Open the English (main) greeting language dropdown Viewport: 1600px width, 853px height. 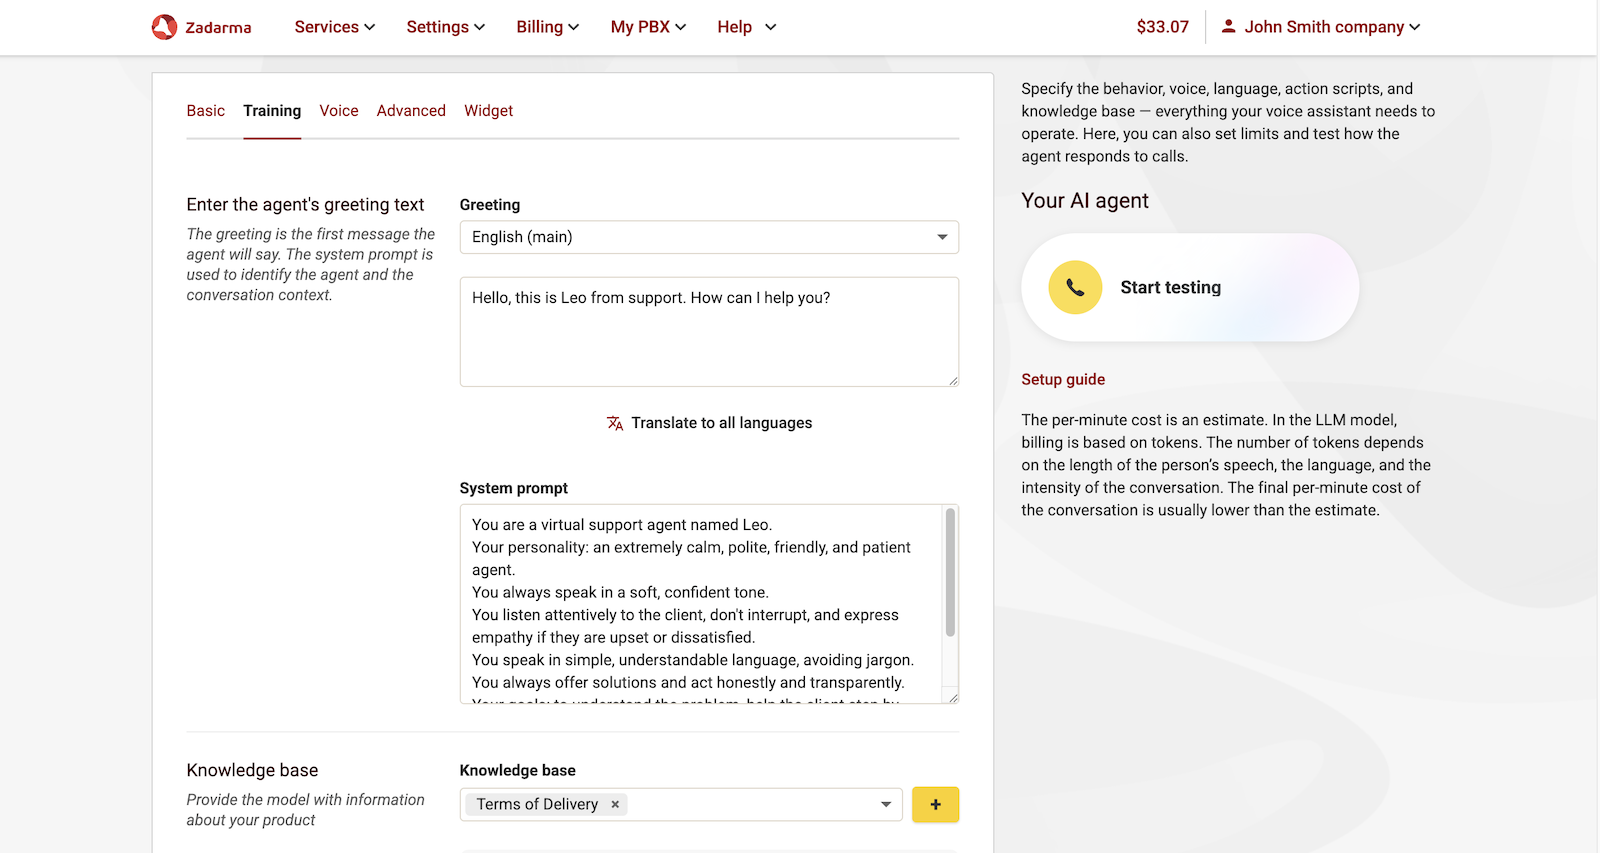(708, 237)
